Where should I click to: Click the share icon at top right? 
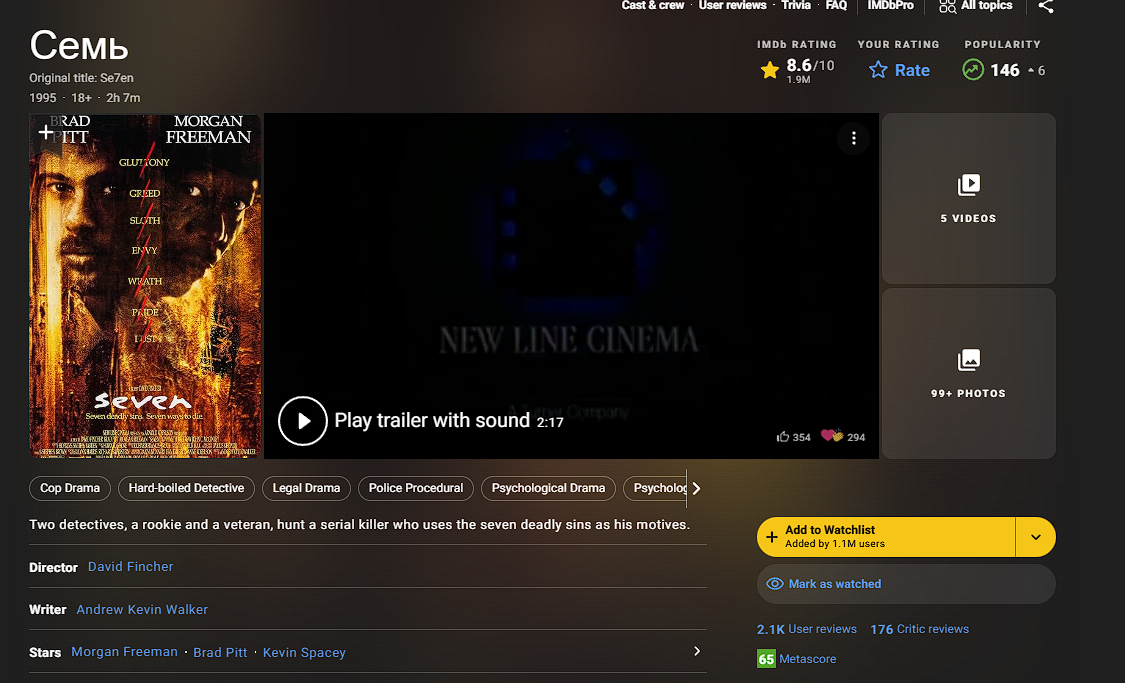pyautogui.click(x=1046, y=6)
